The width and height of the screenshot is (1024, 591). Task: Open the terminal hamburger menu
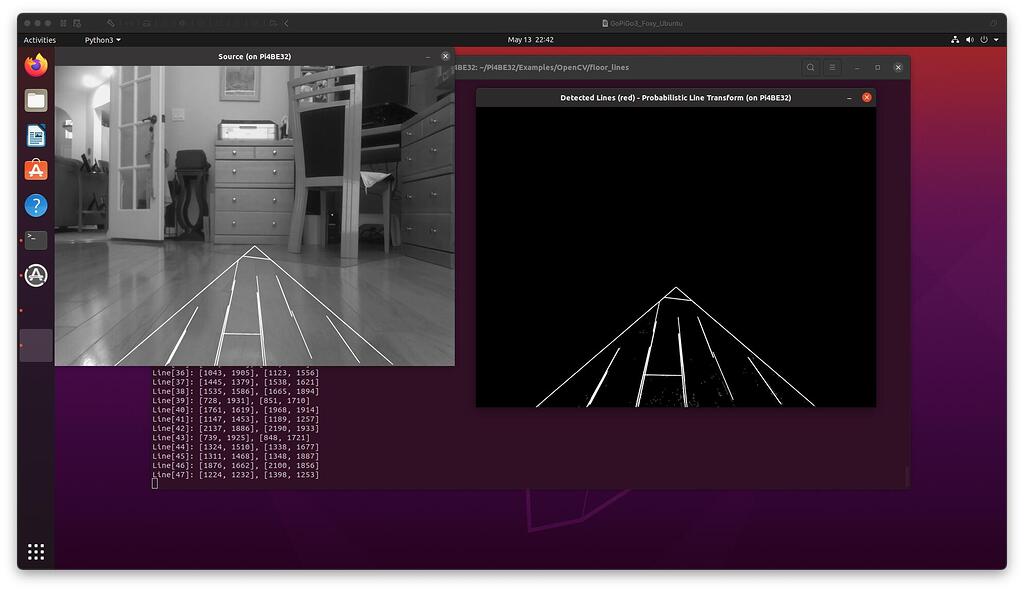pyautogui.click(x=832, y=67)
